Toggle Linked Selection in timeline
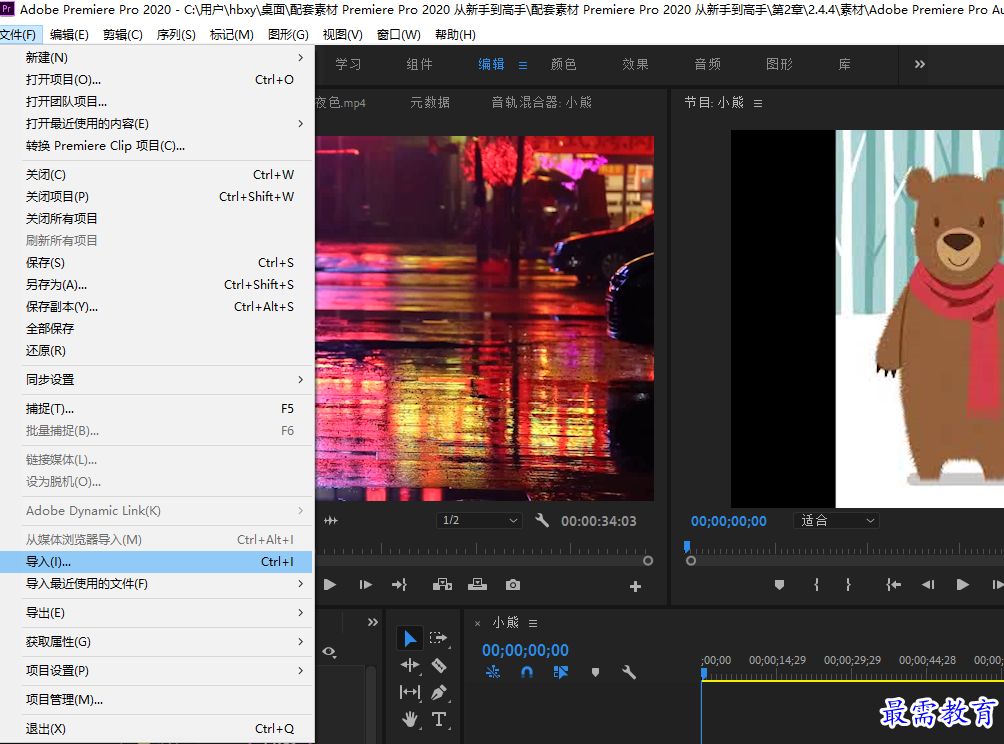1004x744 pixels. point(561,672)
